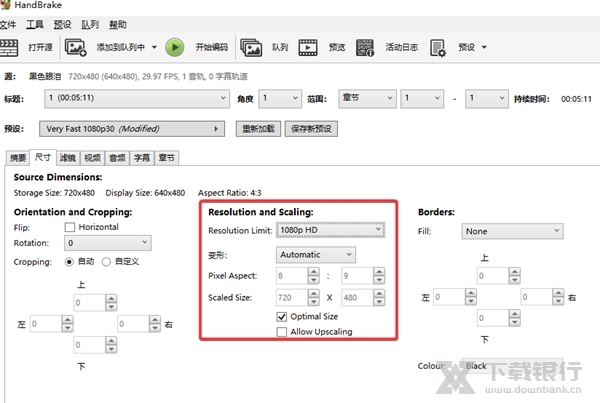Open the end chapter dropdown
Viewport: 600px width, 403px height.
[x=487, y=99]
